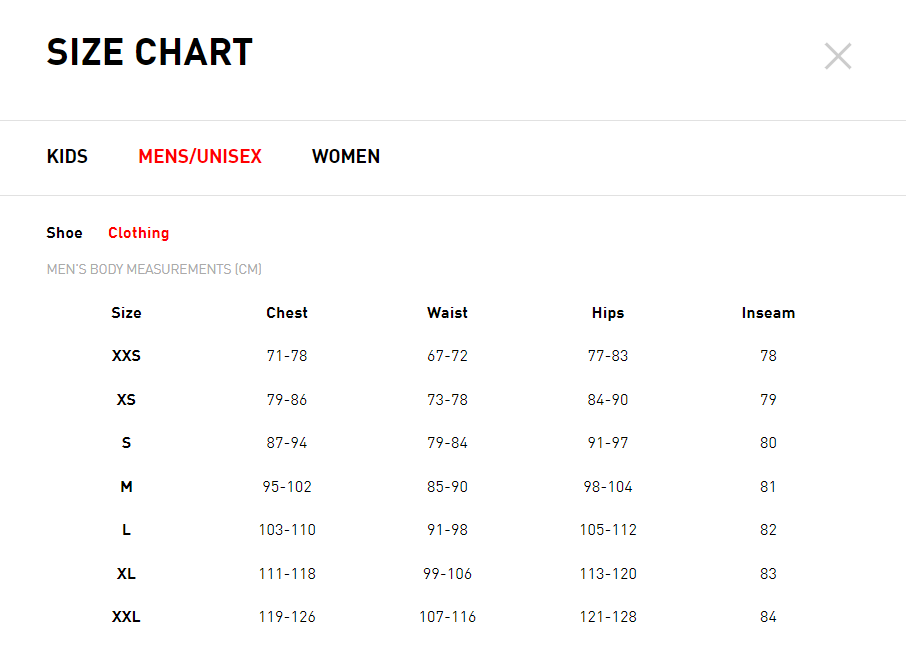The width and height of the screenshot is (906, 647).
Task: Select the XXL size row label
Action: click(x=127, y=616)
